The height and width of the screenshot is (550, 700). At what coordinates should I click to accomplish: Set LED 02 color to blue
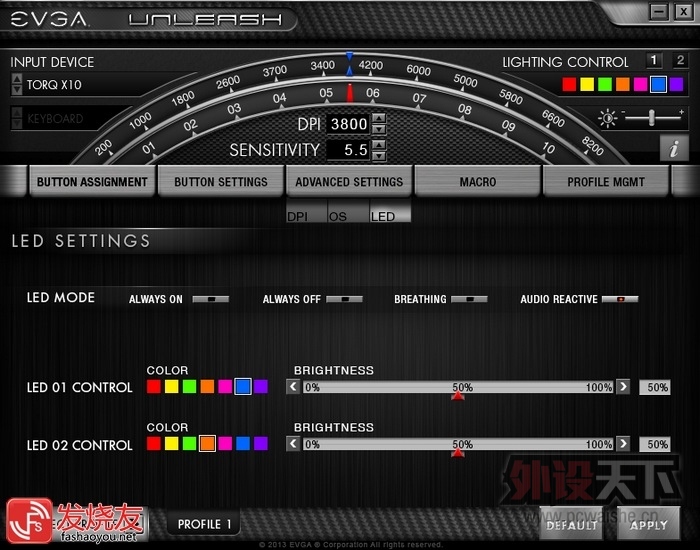click(243, 444)
